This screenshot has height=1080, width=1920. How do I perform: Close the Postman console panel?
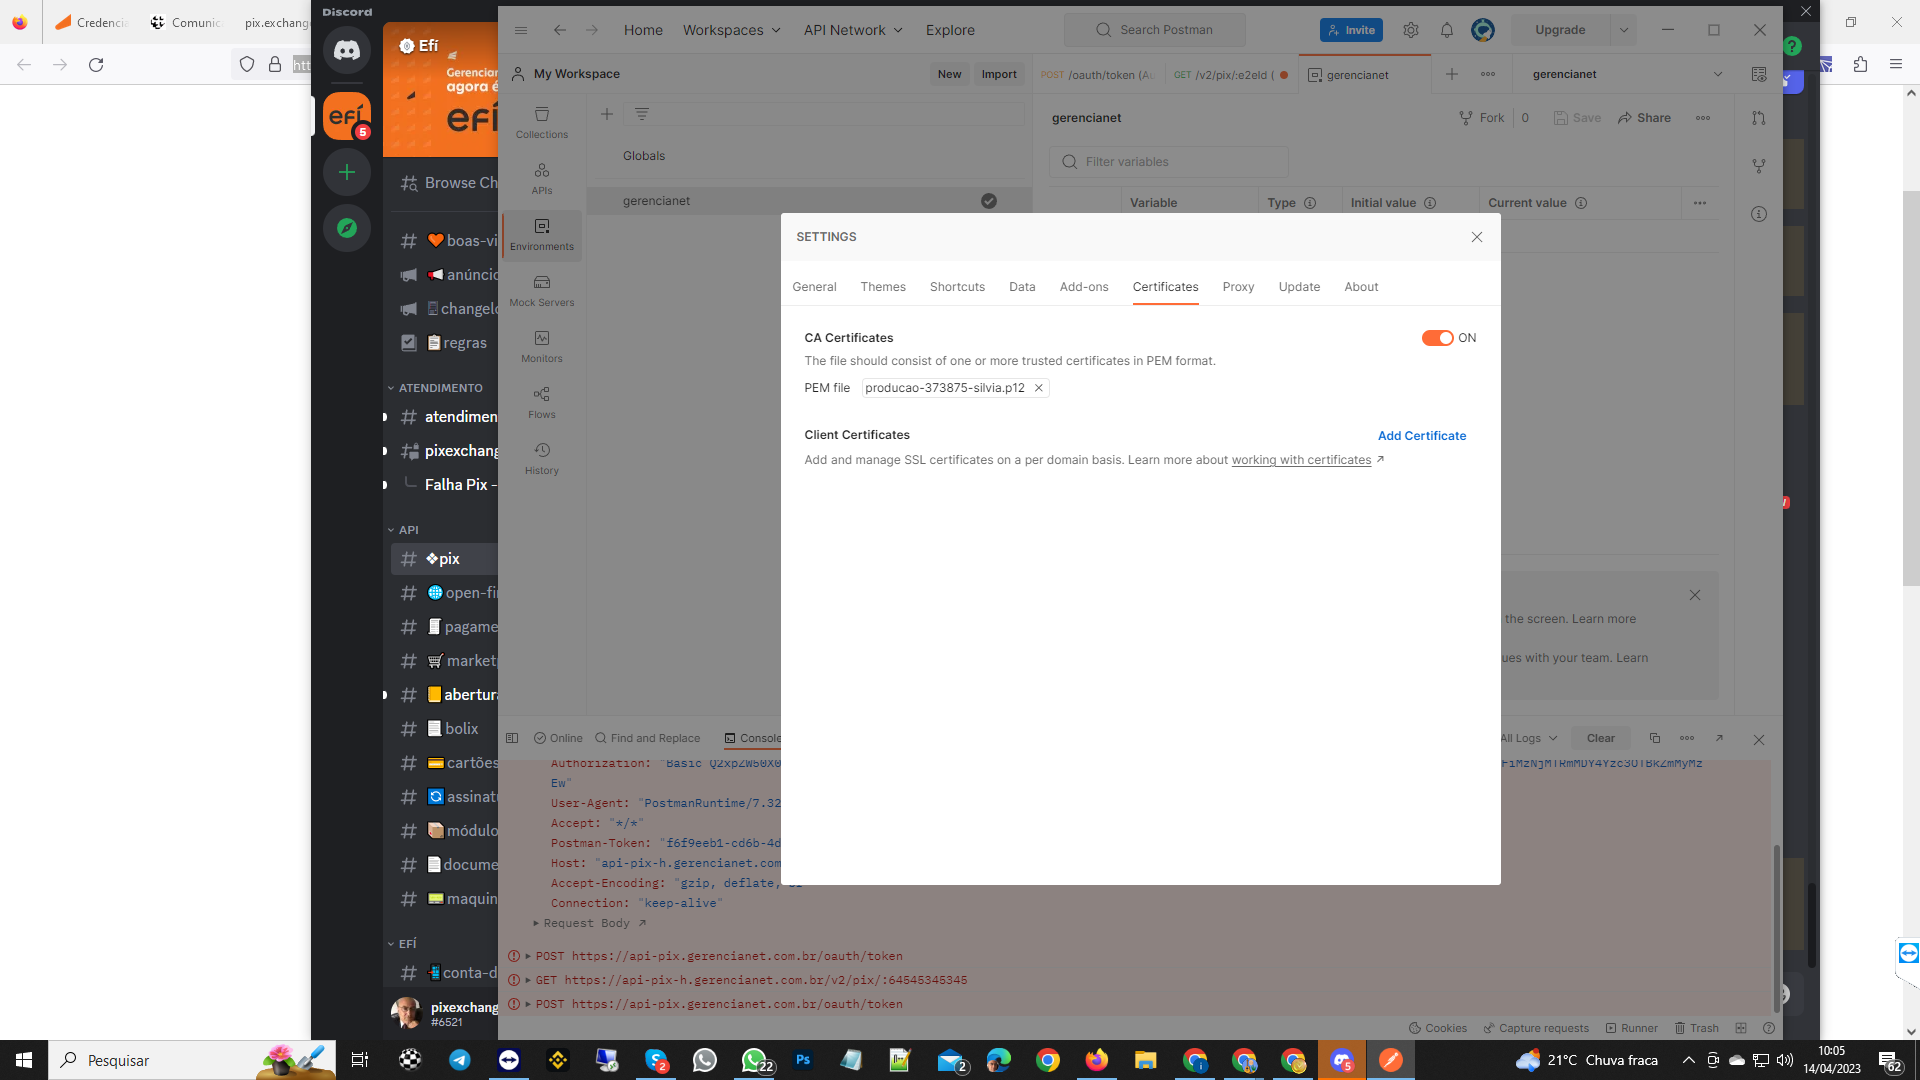pos(1759,739)
